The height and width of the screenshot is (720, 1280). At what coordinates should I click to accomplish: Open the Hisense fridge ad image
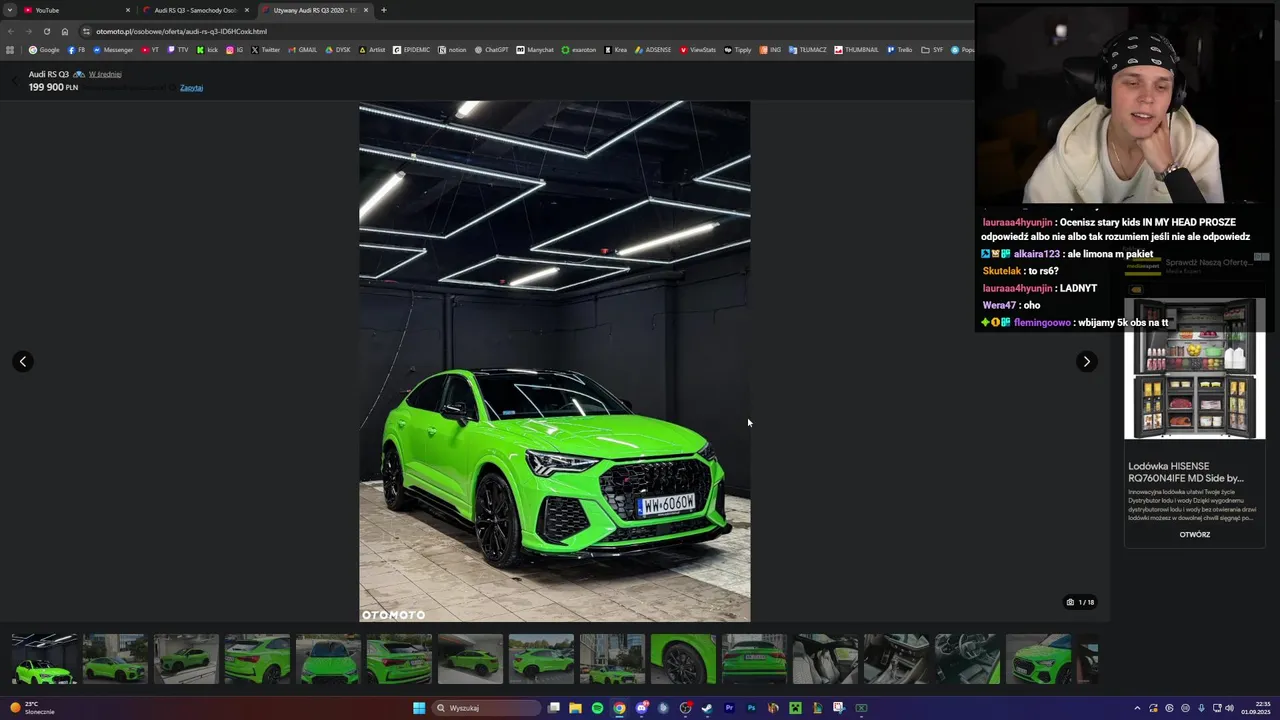1194,368
